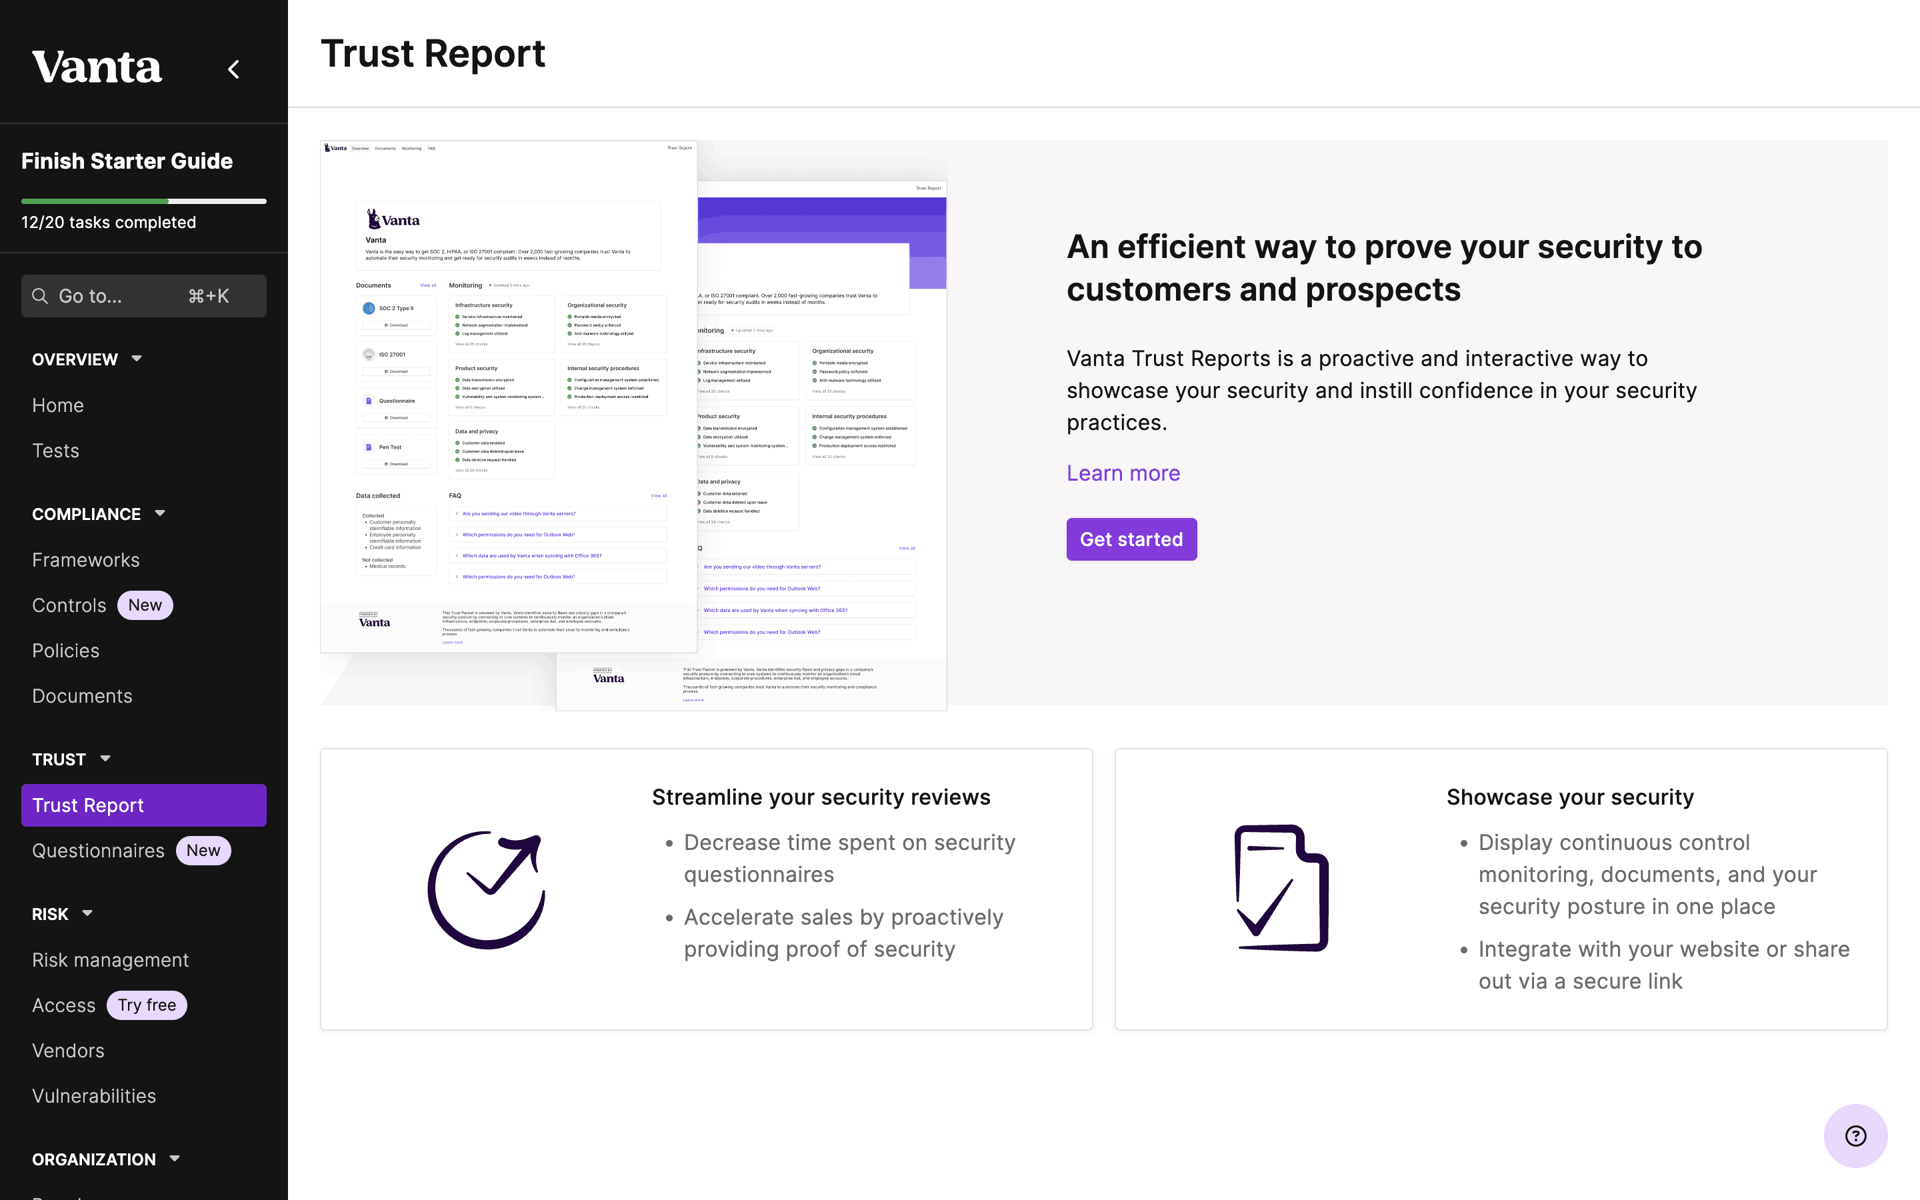Click the search magnifier icon
1920x1200 pixels.
[40, 296]
